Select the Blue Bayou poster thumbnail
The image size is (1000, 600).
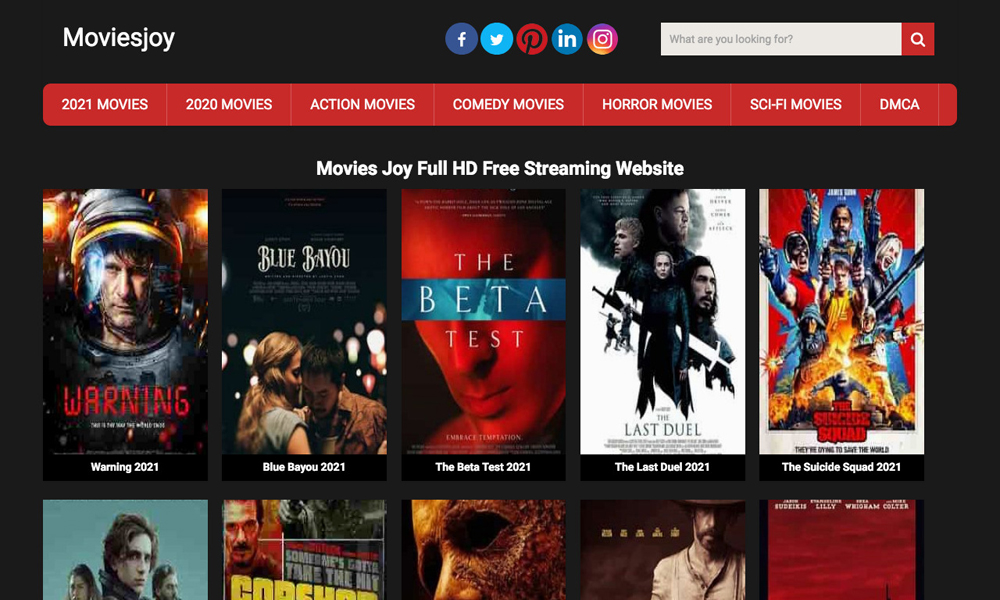(x=304, y=321)
